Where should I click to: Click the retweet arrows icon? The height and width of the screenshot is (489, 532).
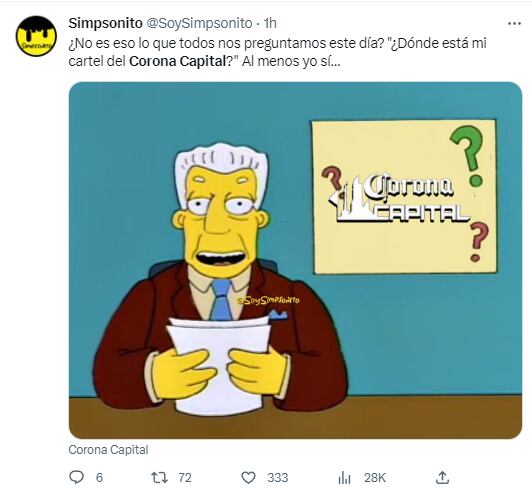click(159, 477)
